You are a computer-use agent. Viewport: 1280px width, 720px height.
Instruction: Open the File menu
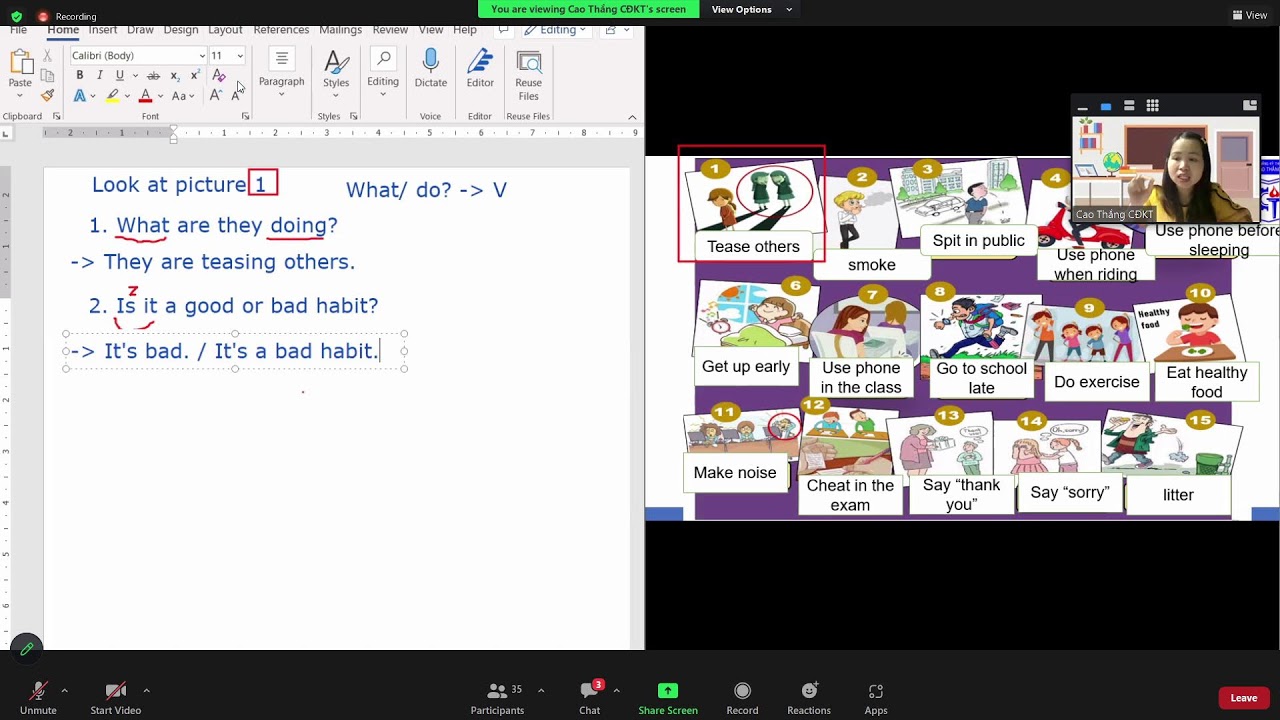coord(19,30)
